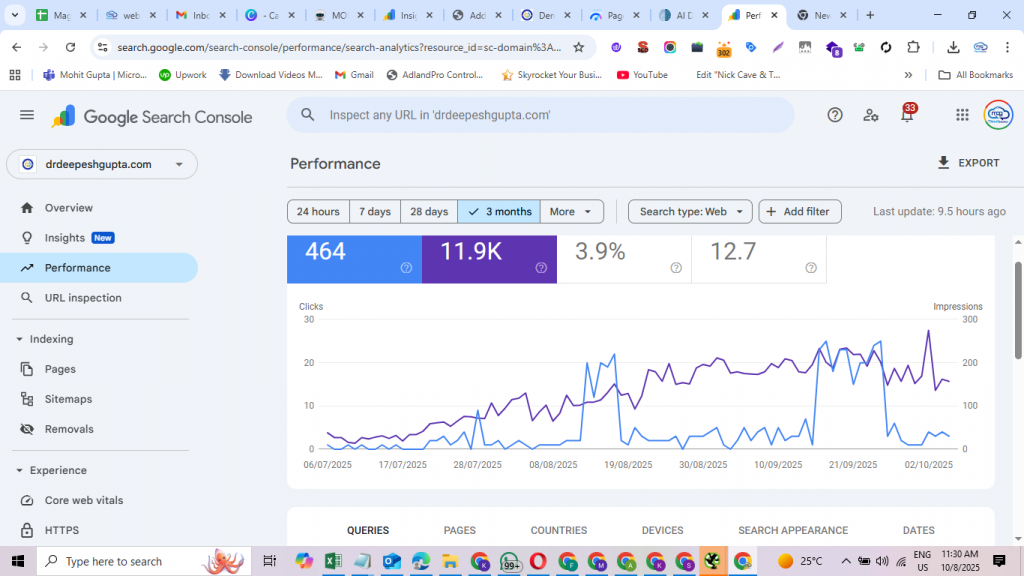Viewport: 1024px width, 576px height.
Task: Open the Search type: Web dropdown
Action: [x=690, y=212]
